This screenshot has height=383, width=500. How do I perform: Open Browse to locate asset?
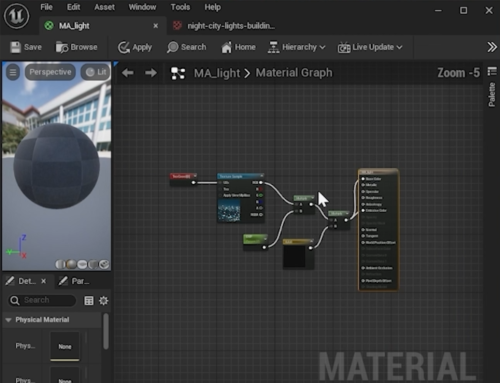coord(77,47)
